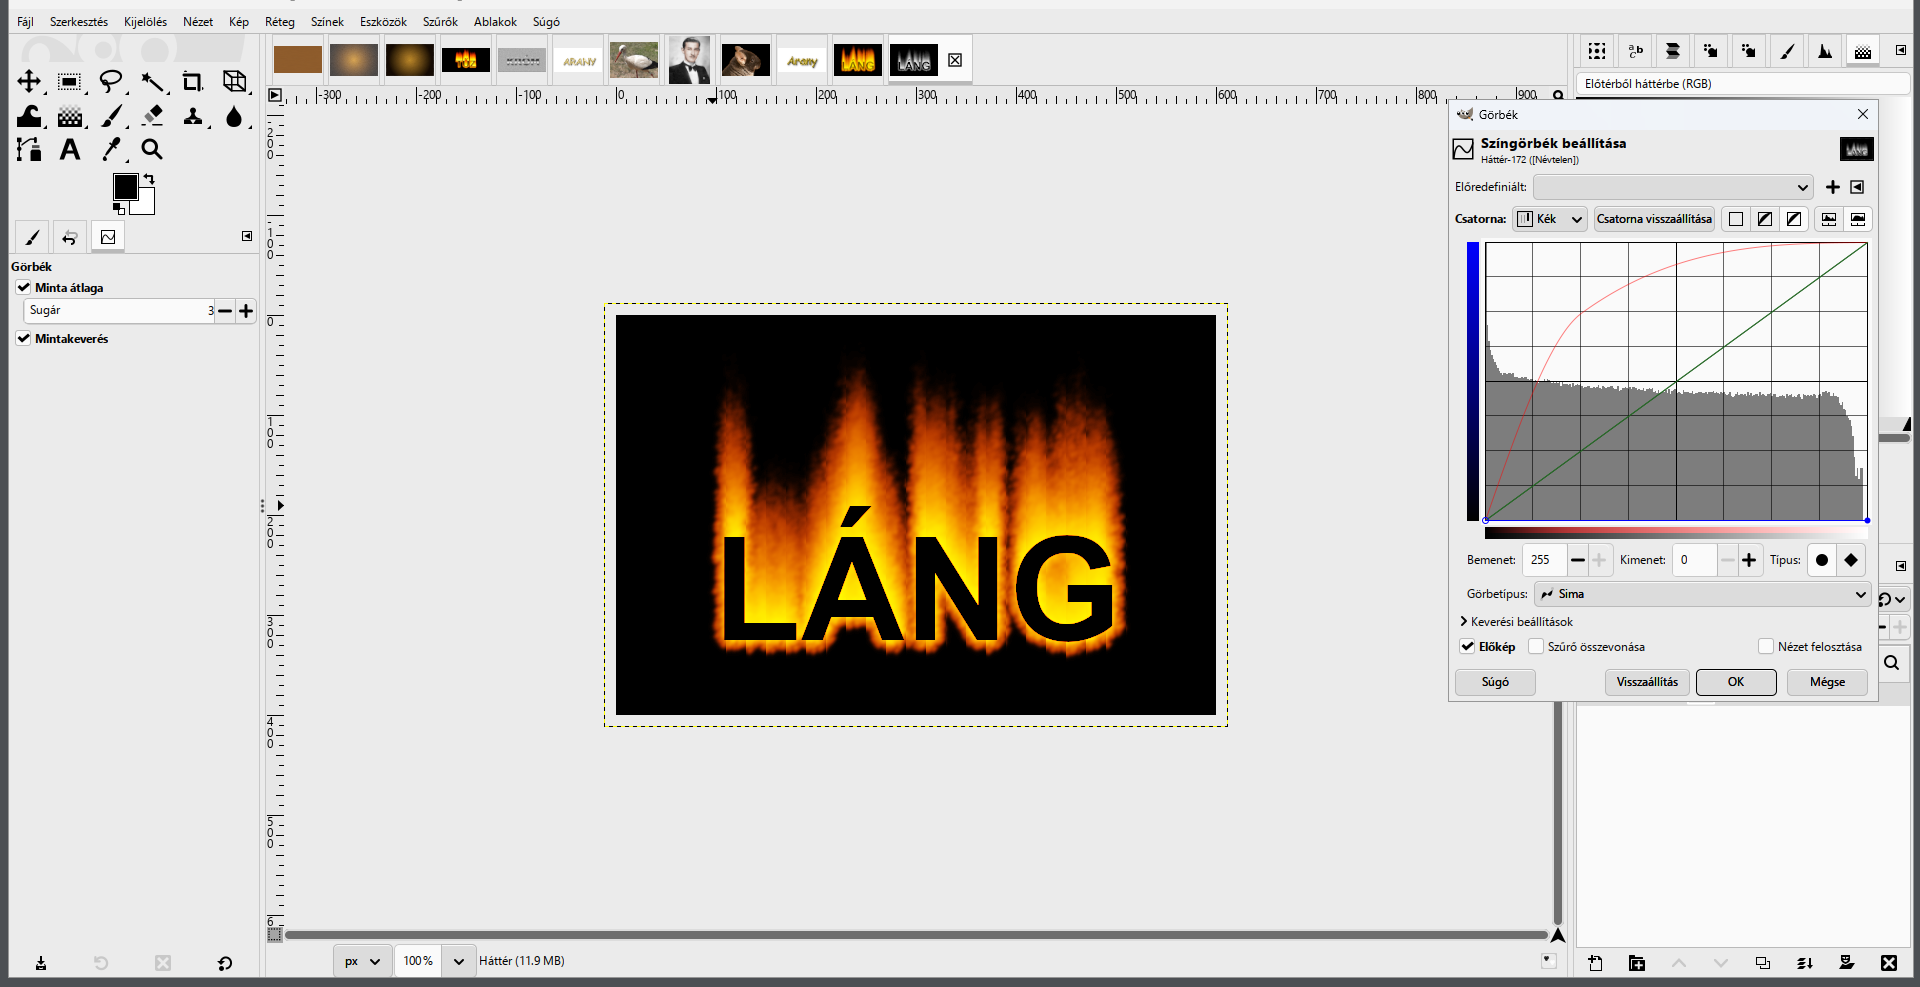Select the Text tool
This screenshot has height=987, width=1920.
point(70,150)
